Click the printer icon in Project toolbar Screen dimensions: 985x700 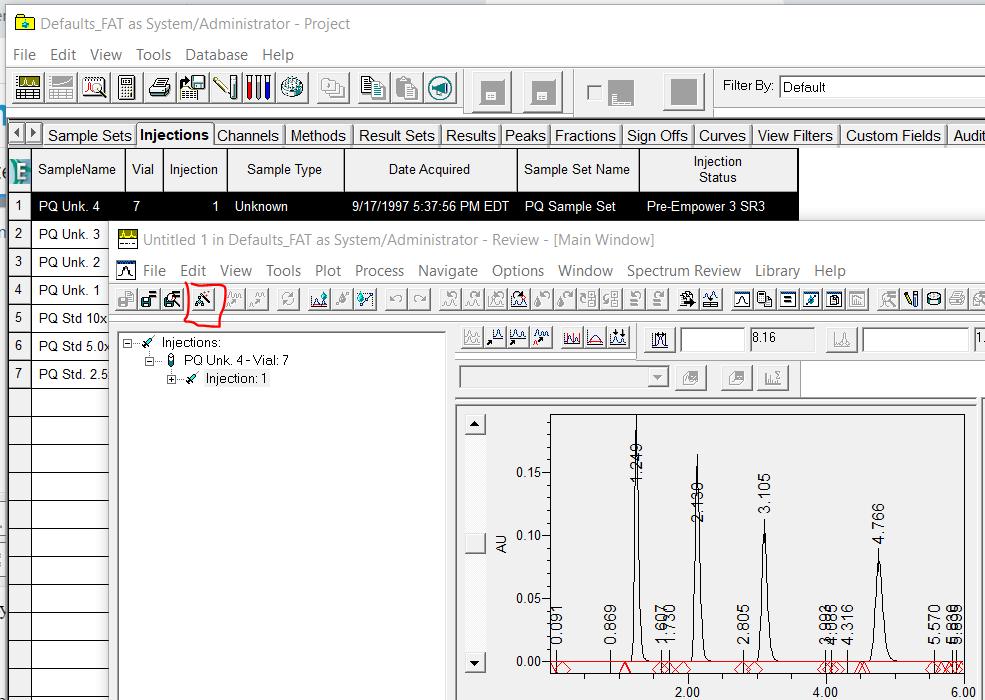click(x=160, y=88)
